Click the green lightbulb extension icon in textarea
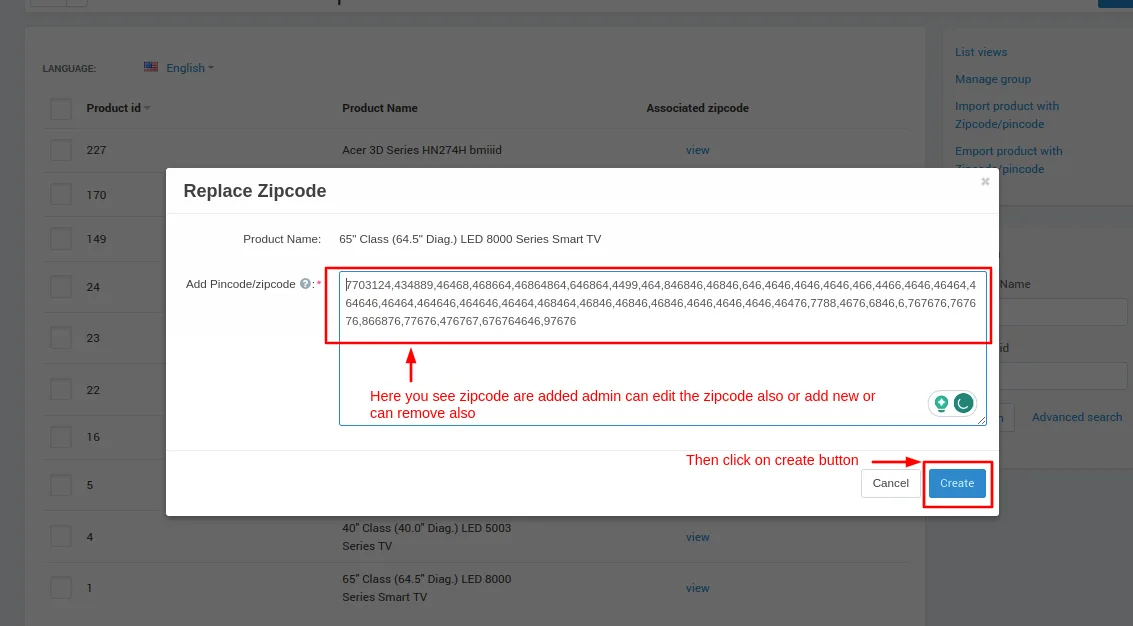This screenshot has width=1133, height=626. [941, 403]
